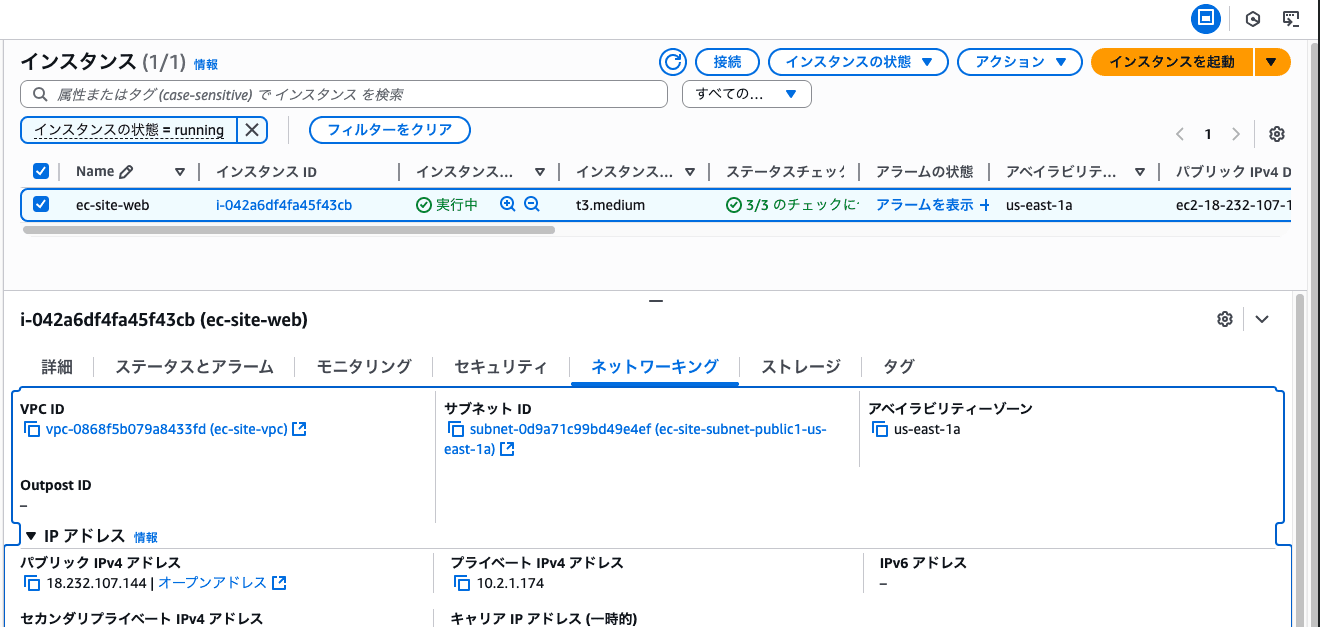Click the external link icon next to ec-site-vpc
Screen dimensions: 1320x627
point(299,429)
